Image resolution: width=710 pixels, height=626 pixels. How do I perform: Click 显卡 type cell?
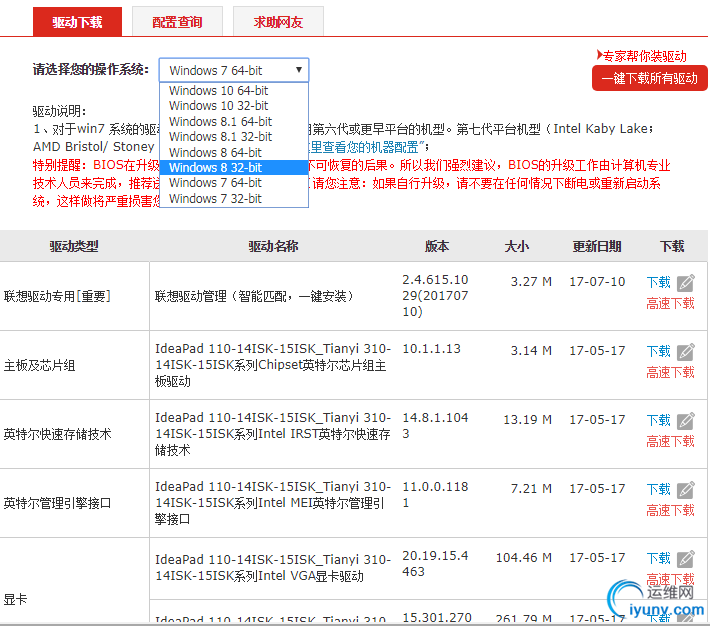tap(15, 599)
